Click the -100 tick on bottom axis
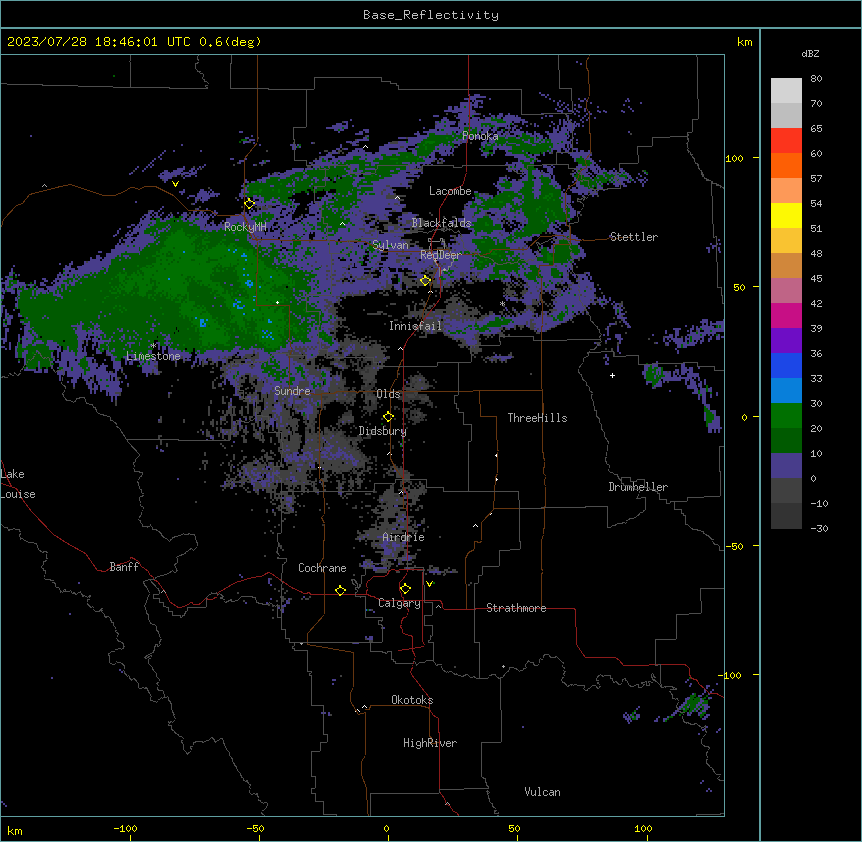 [125, 828]
